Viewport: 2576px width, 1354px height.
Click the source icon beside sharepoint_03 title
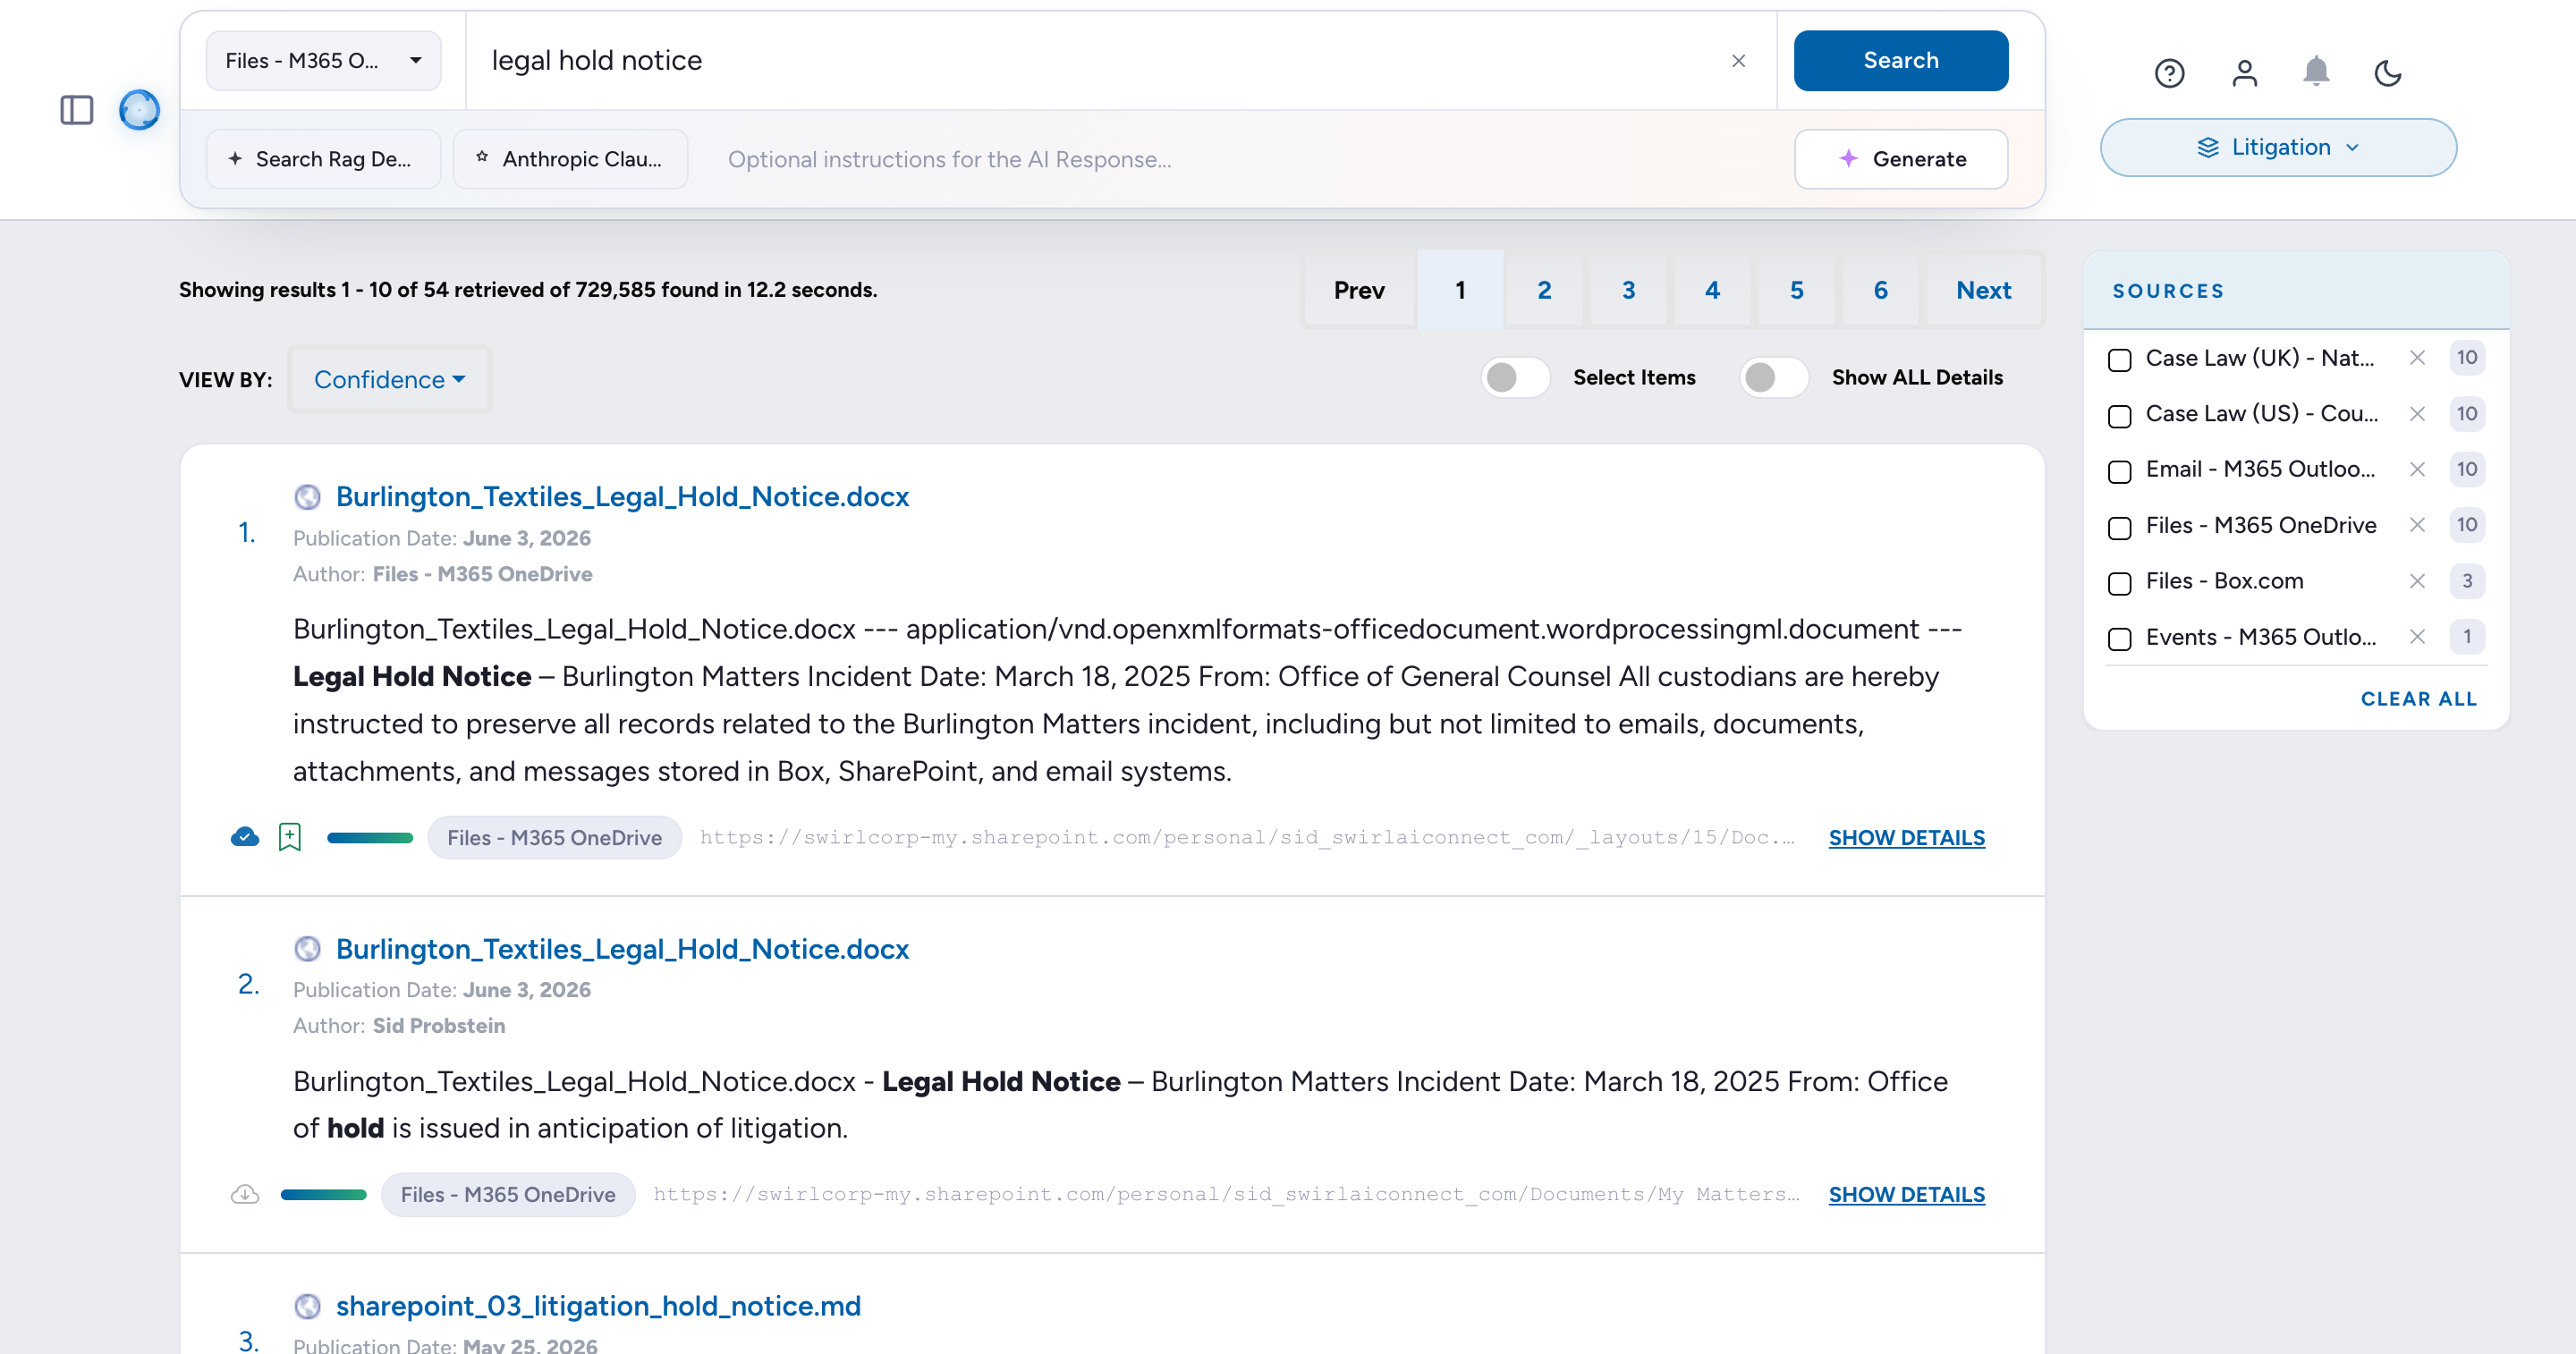(x=308, y=1306)
